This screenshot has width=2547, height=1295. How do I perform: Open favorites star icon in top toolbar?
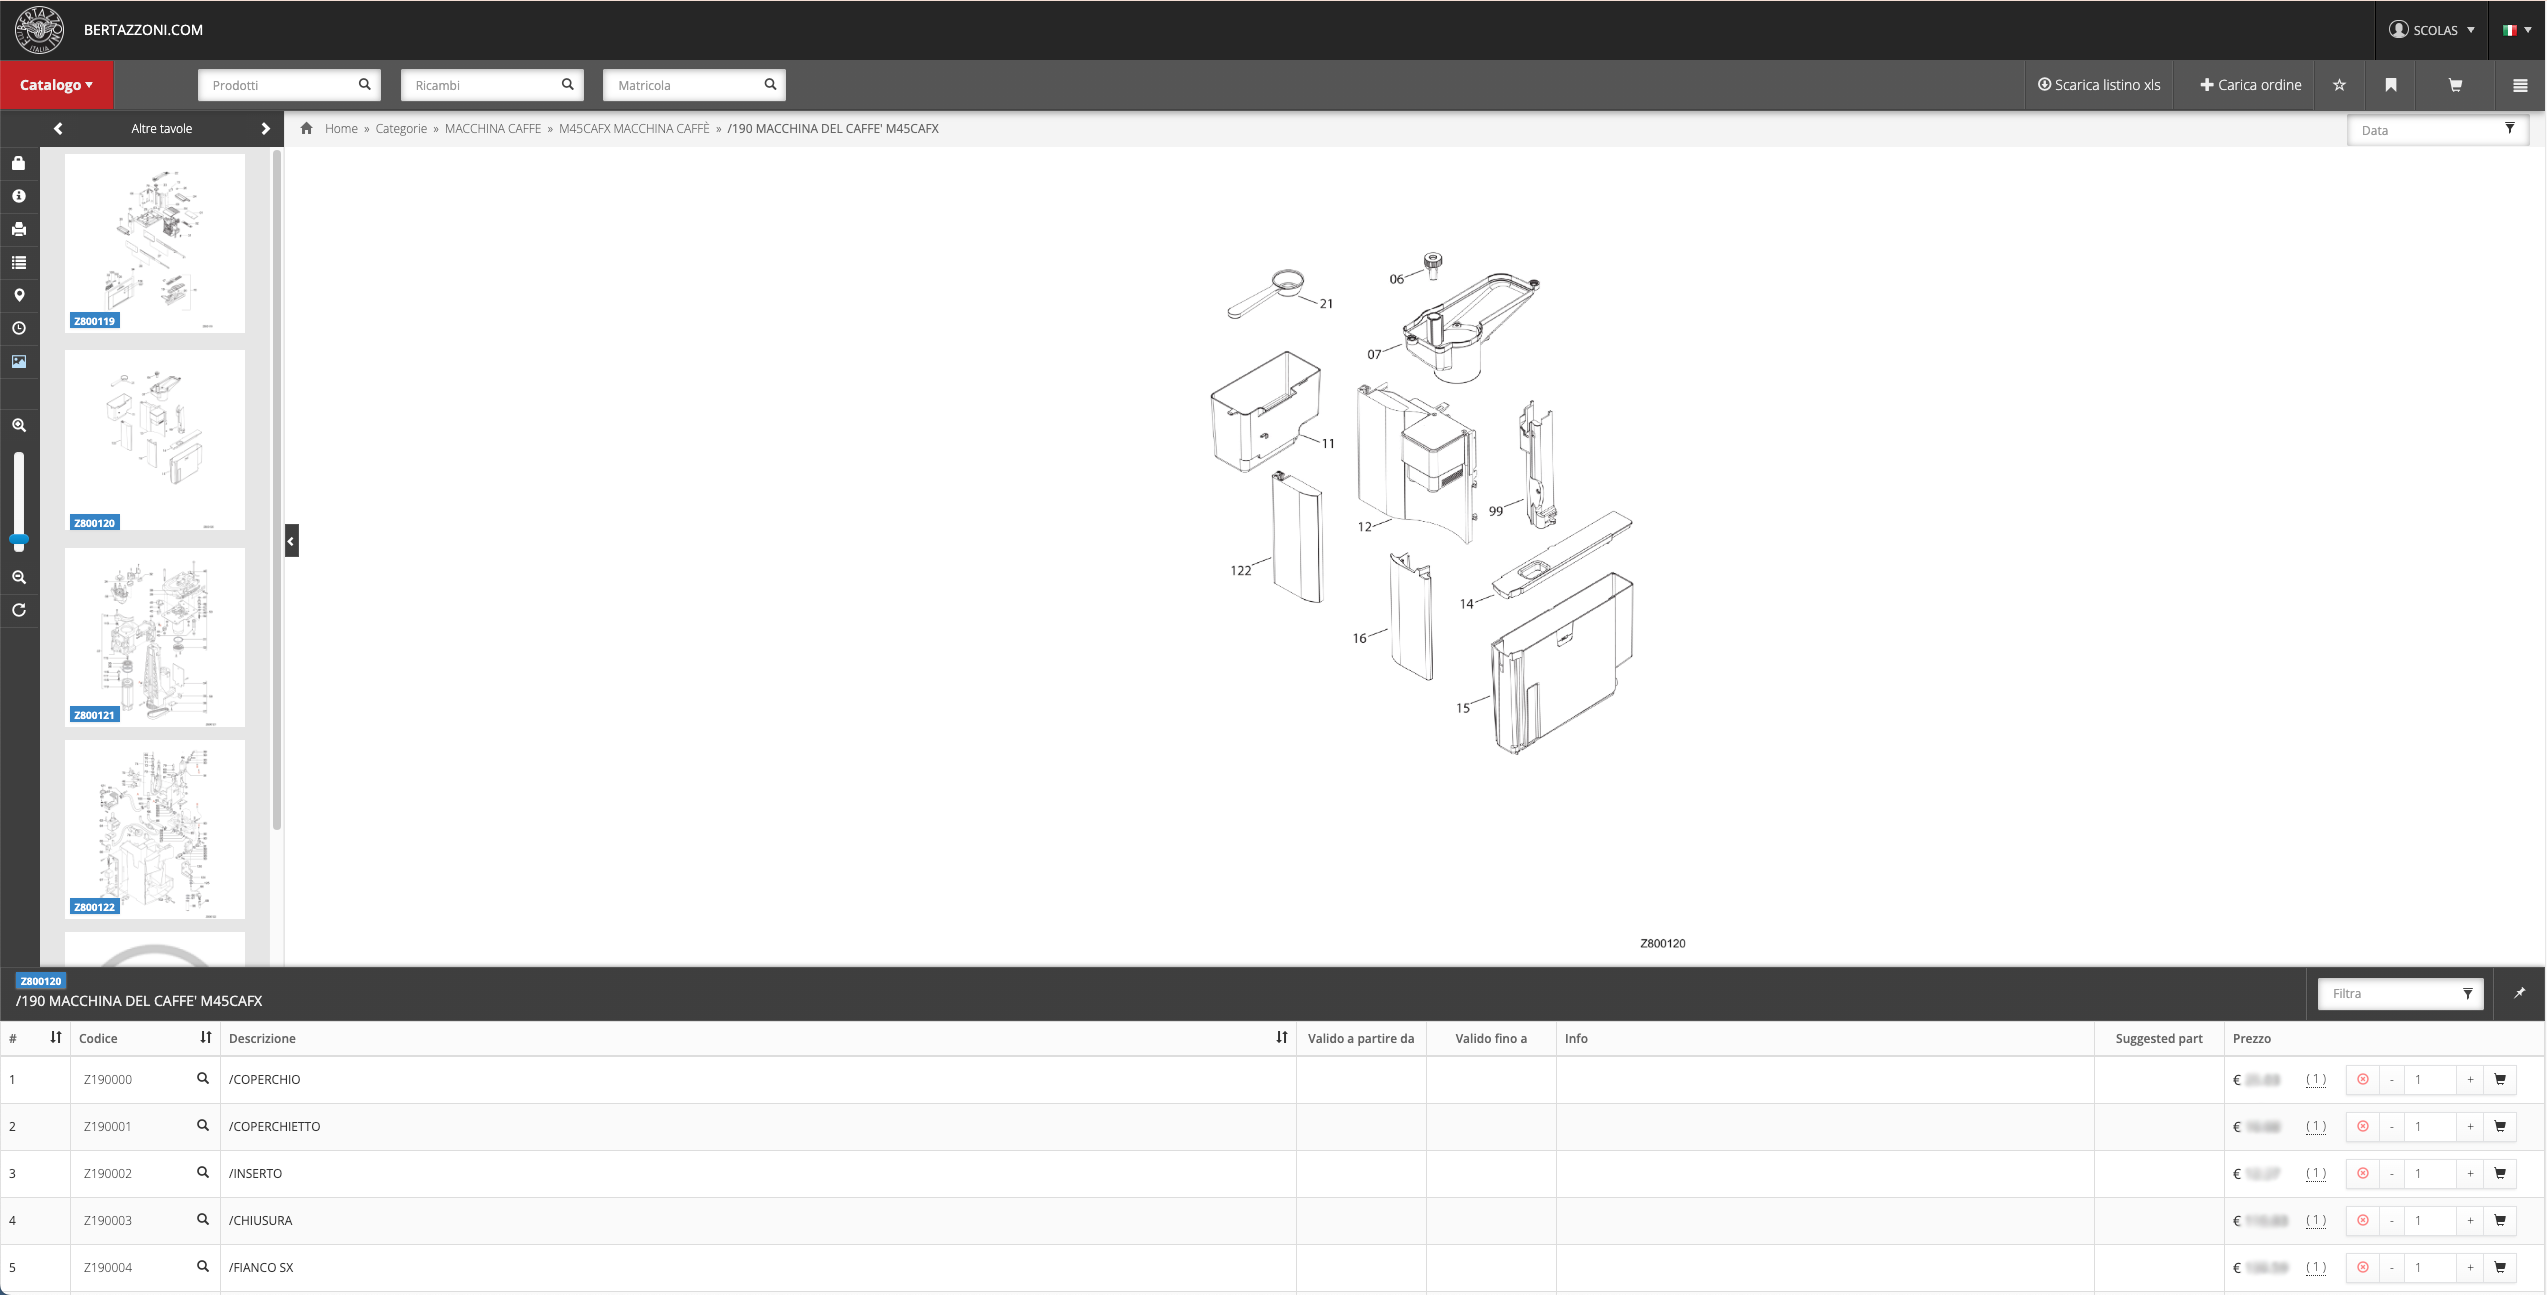(2339, 85)
